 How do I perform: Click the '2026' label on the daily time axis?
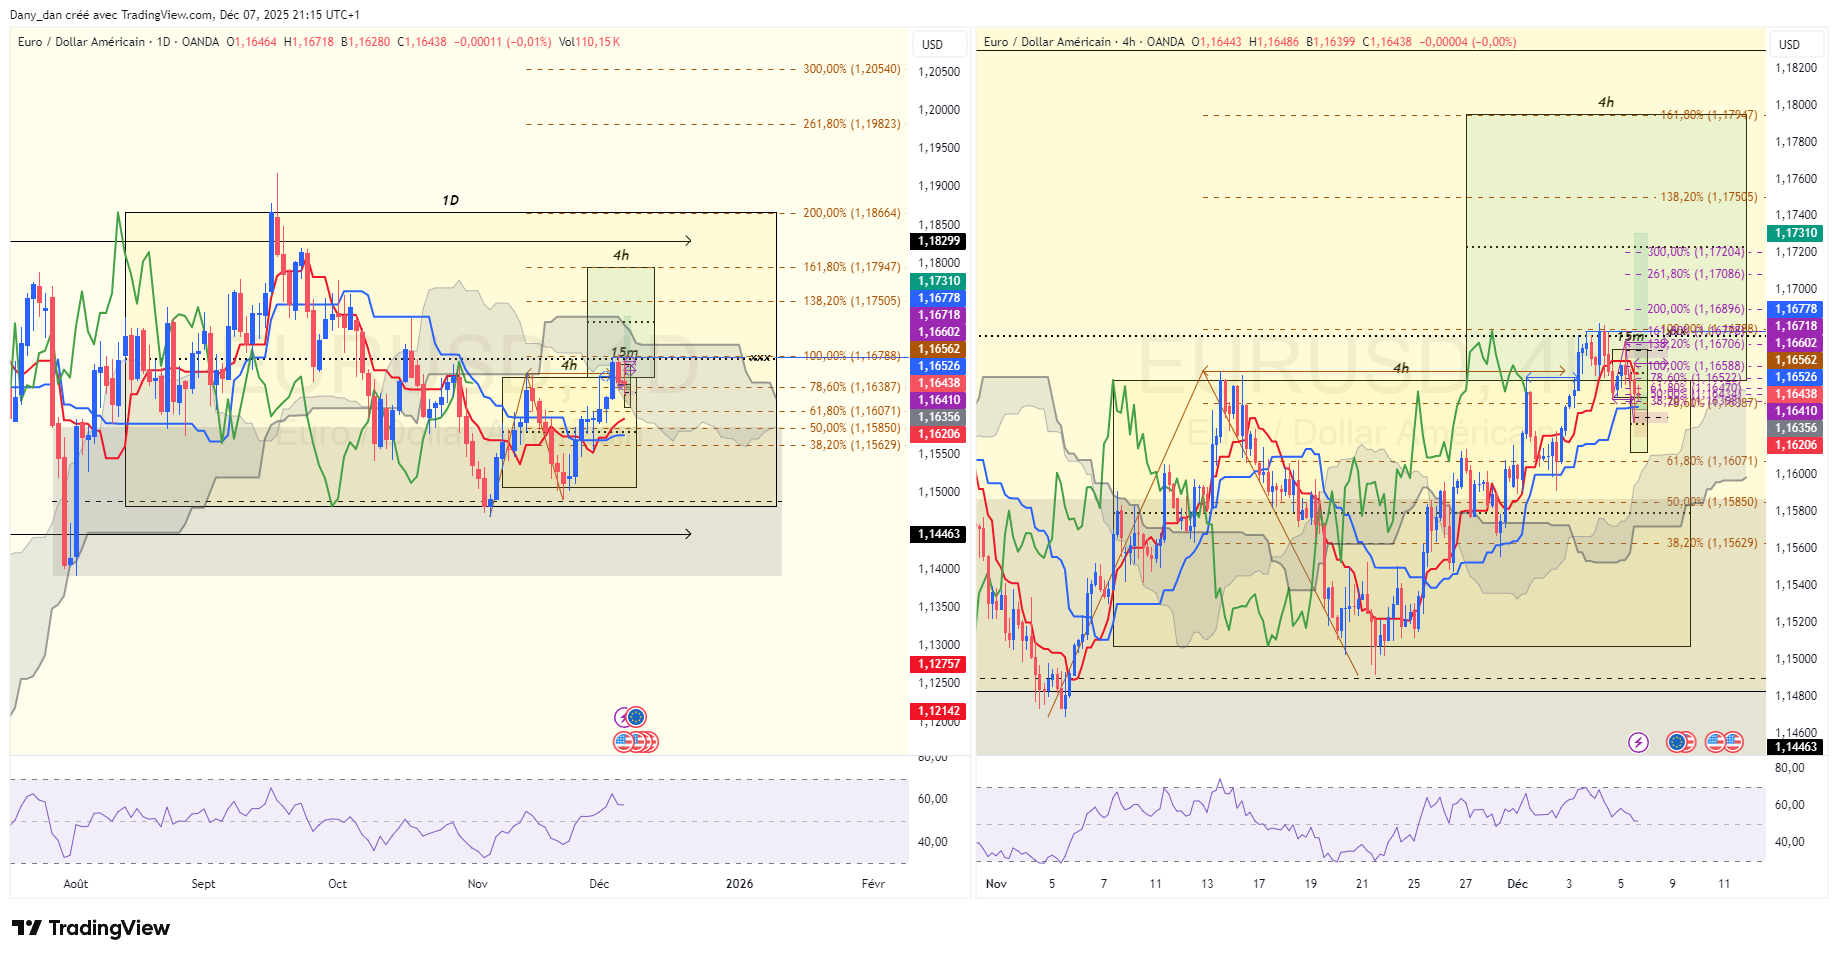(739, 884)
